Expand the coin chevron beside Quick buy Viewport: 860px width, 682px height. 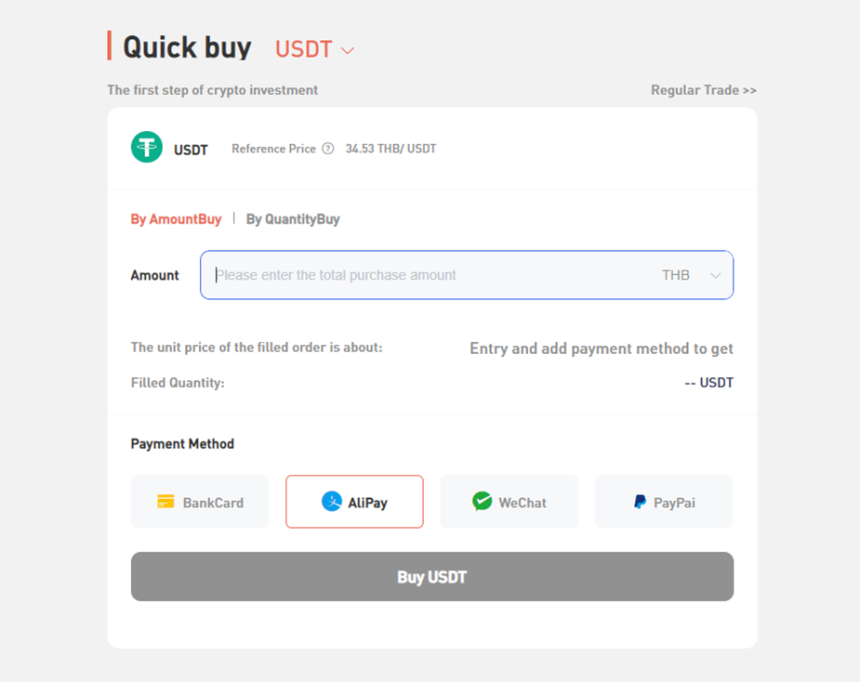pyautogui.click(x=347, y=50)
